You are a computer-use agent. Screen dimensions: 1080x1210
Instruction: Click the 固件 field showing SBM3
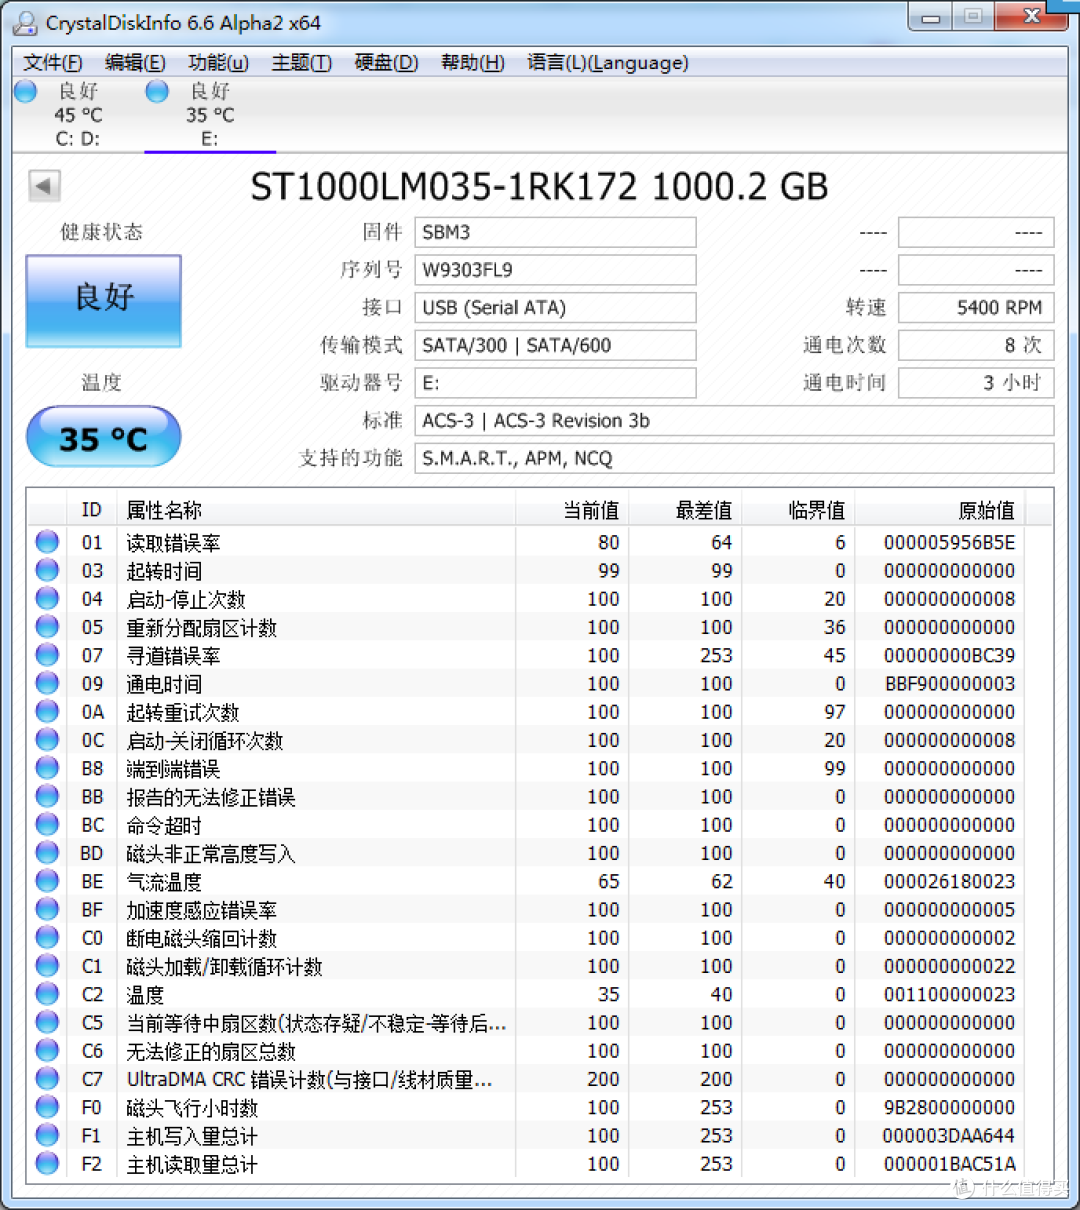click(x=555, y=232)
